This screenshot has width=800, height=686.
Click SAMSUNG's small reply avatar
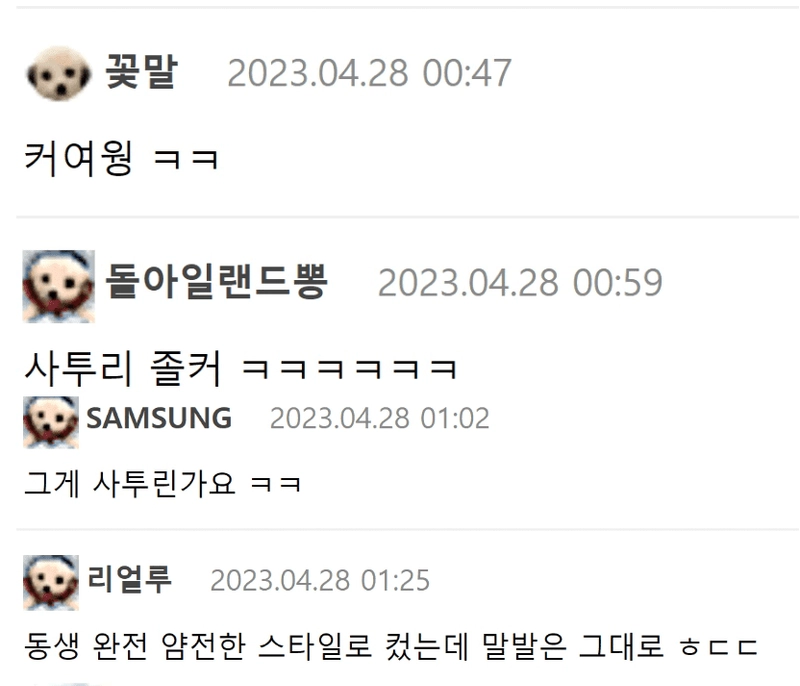pyautogui.click(x=51, y=422)
